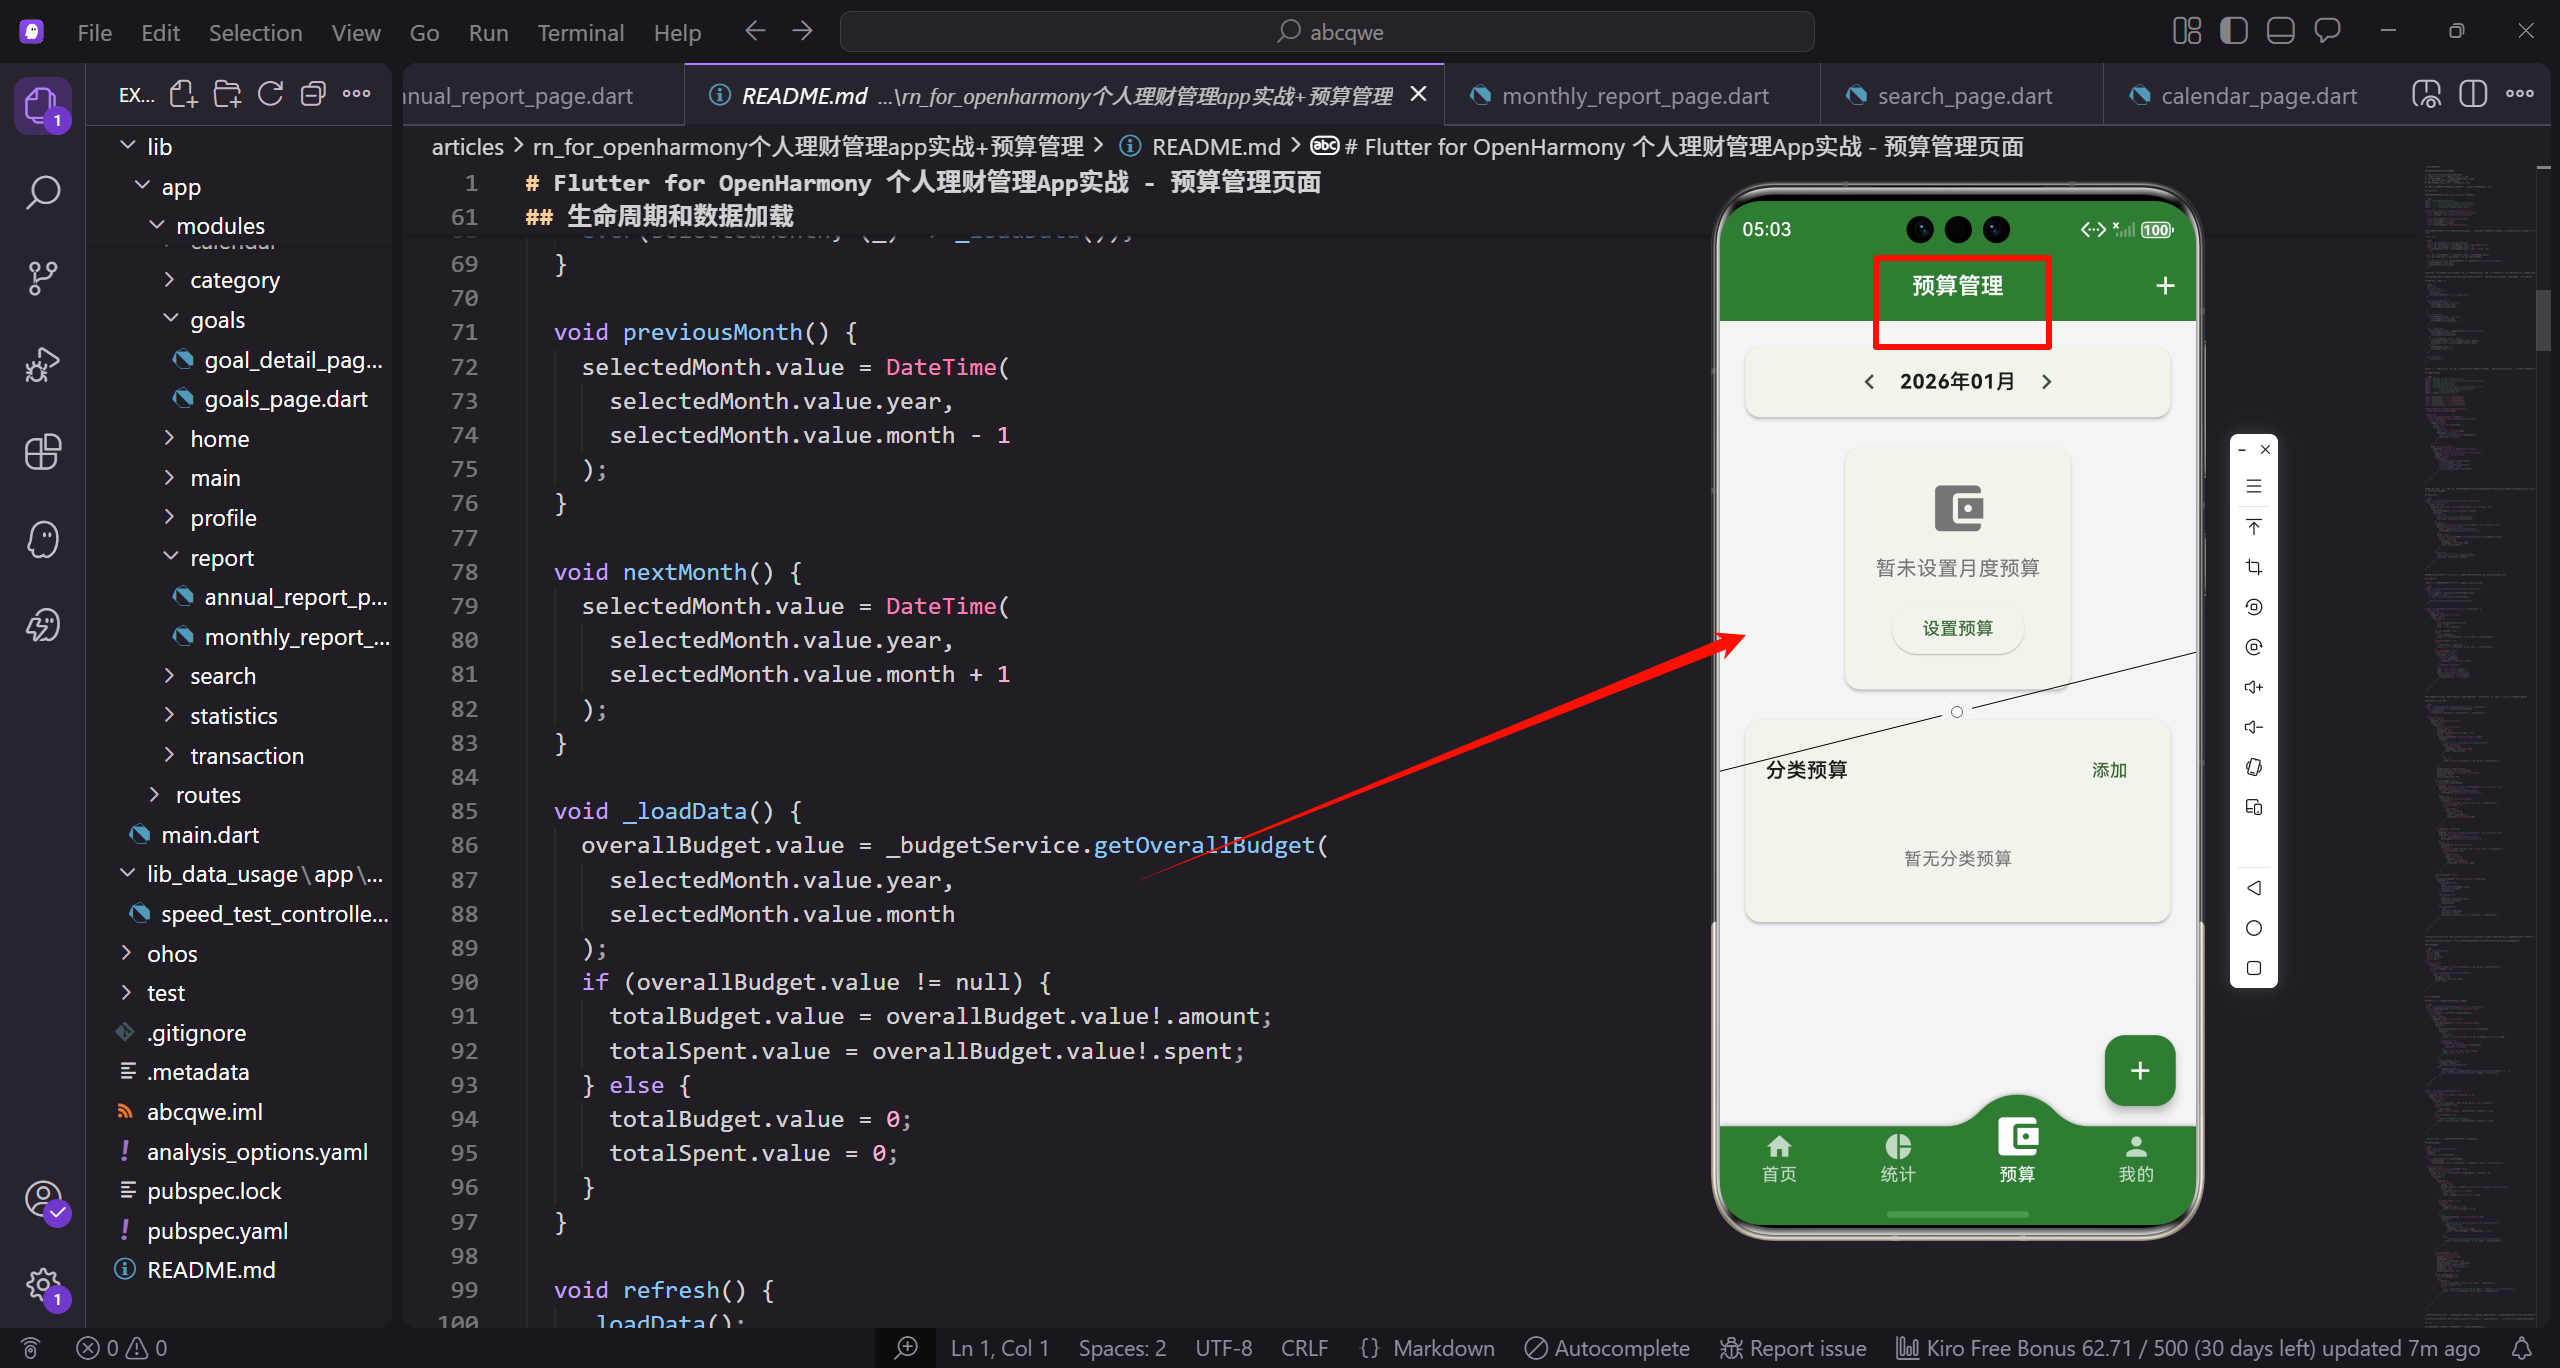
Task: Tap 设置预算 button in phone preview
Action: tap(1957, 628)
